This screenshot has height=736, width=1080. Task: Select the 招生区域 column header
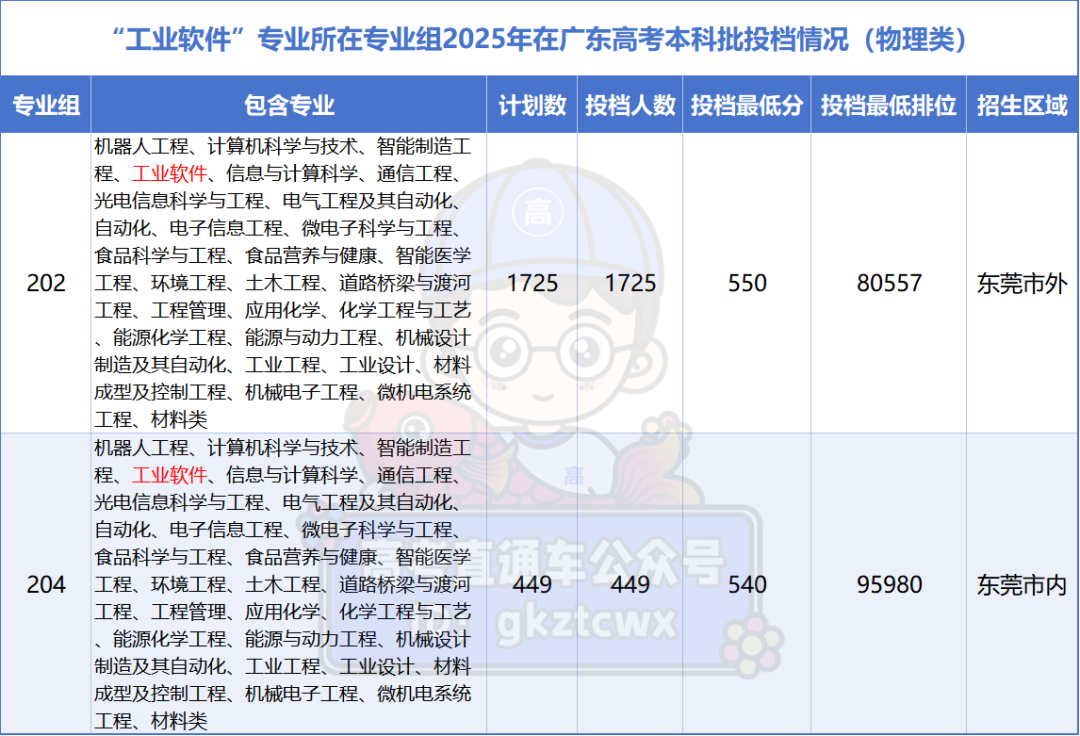coord(1022,102)
